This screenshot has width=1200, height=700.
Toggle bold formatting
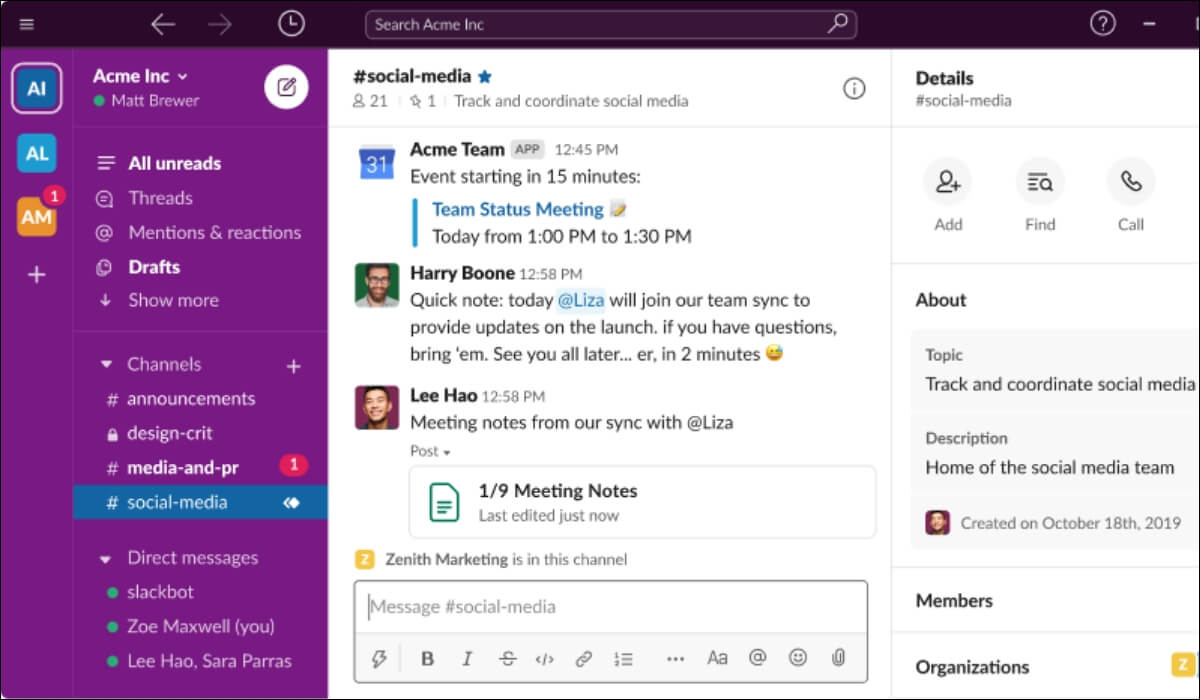coord(427,658)
